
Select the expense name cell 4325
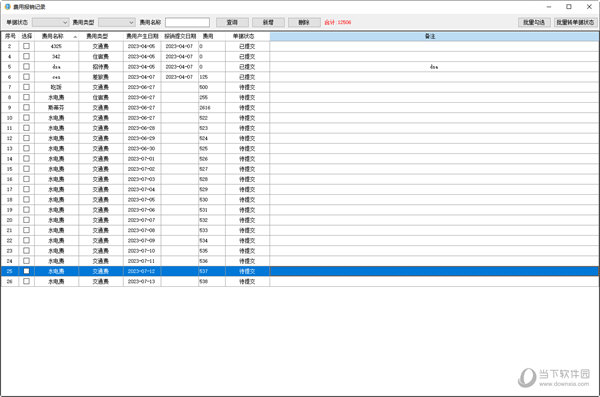[57, 46]
